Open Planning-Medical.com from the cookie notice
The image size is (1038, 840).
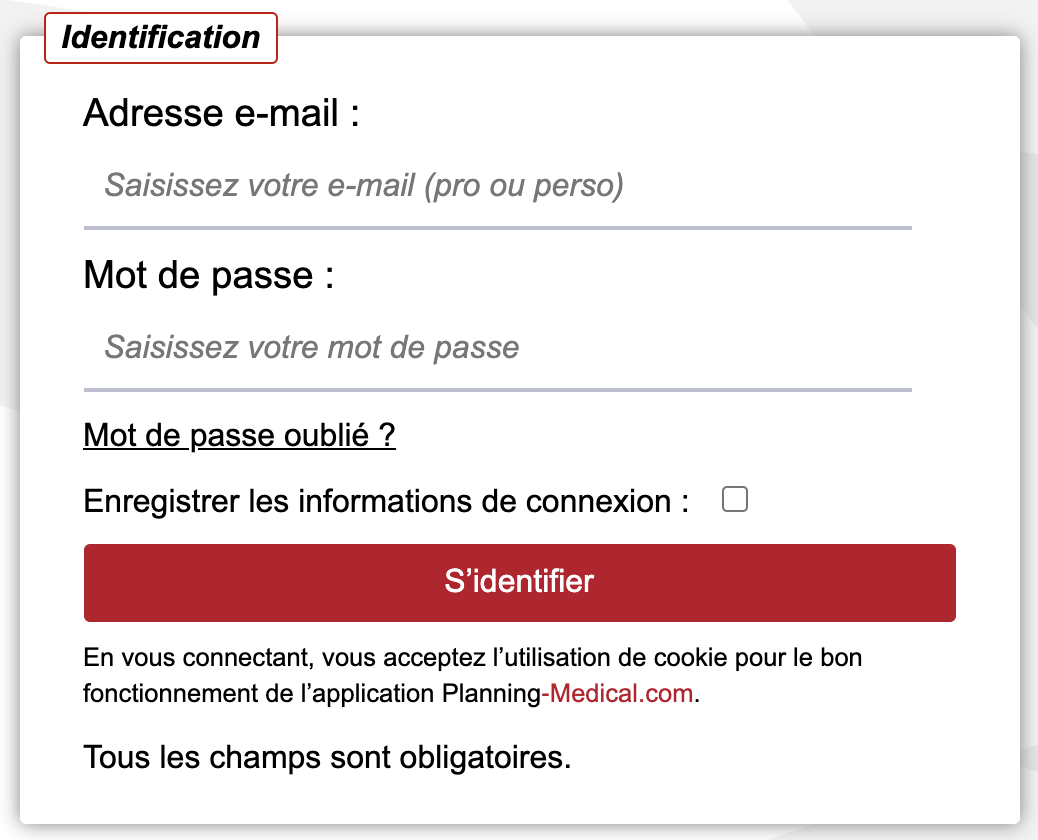point(620,692)
